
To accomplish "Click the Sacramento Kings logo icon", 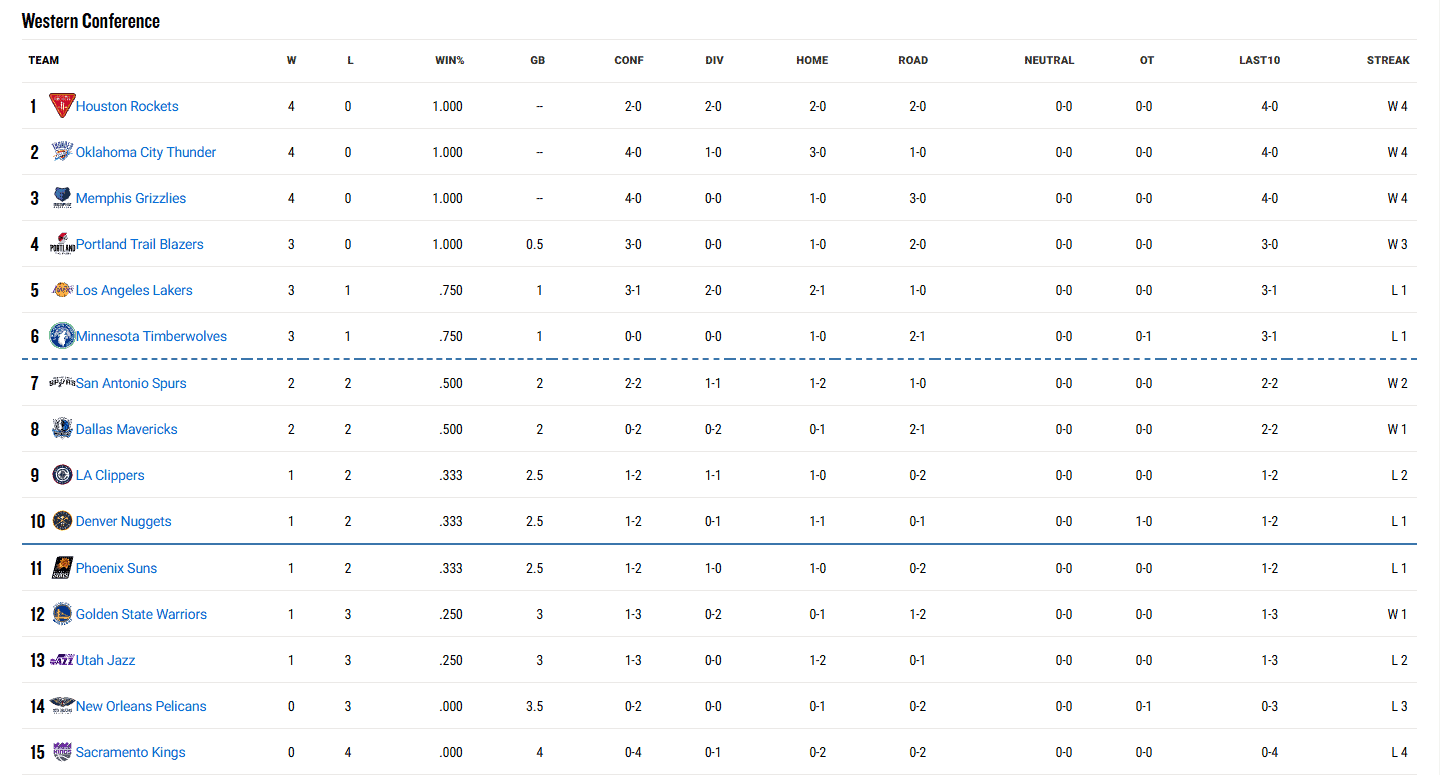I will point(62,752).
